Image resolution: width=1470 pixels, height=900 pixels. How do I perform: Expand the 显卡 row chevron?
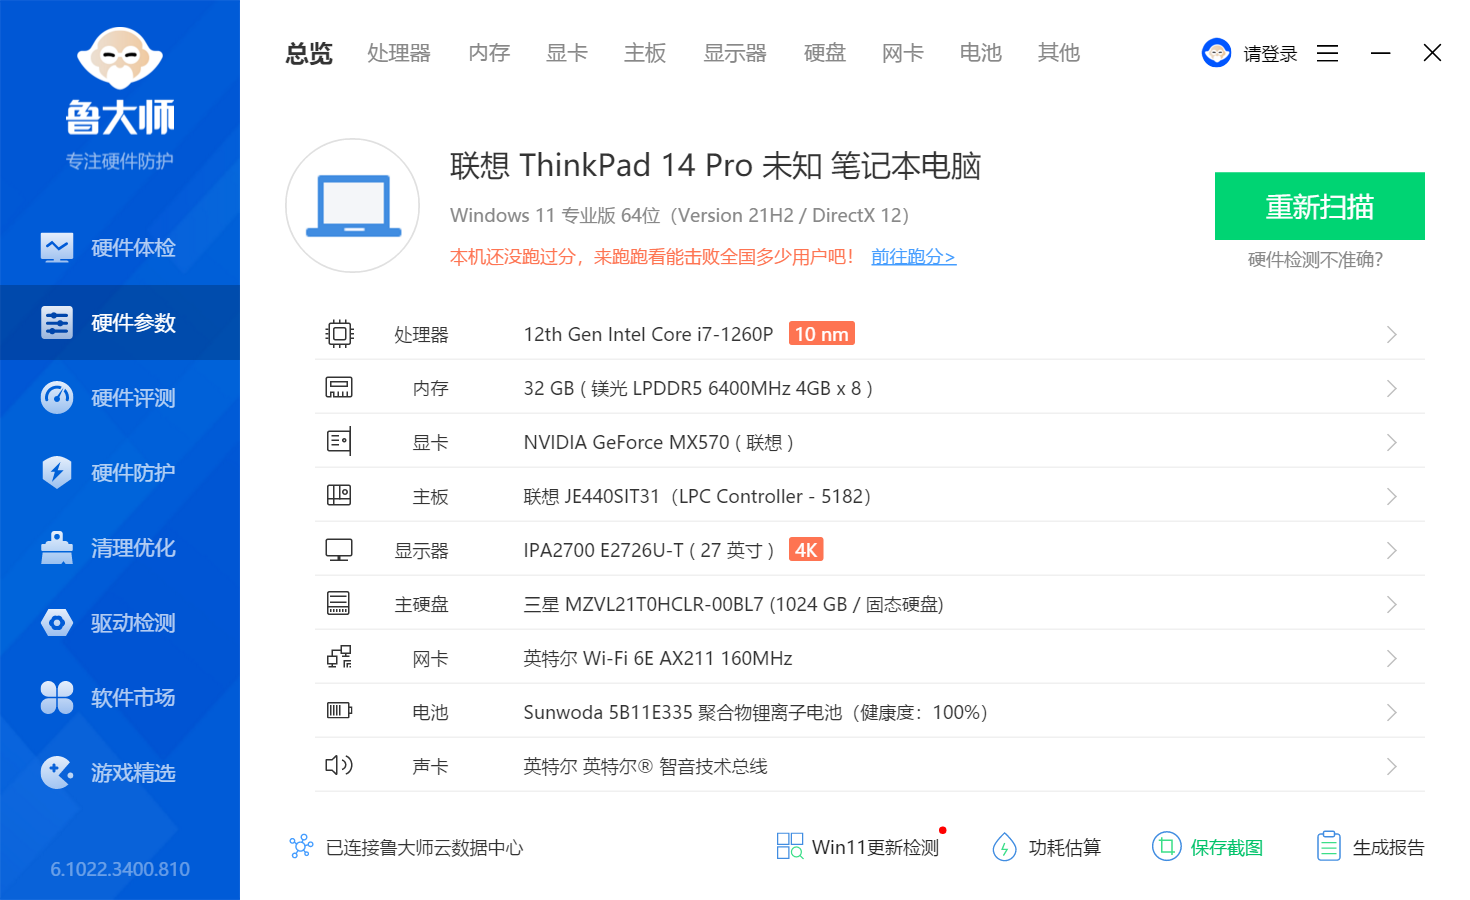(1391, 442)
